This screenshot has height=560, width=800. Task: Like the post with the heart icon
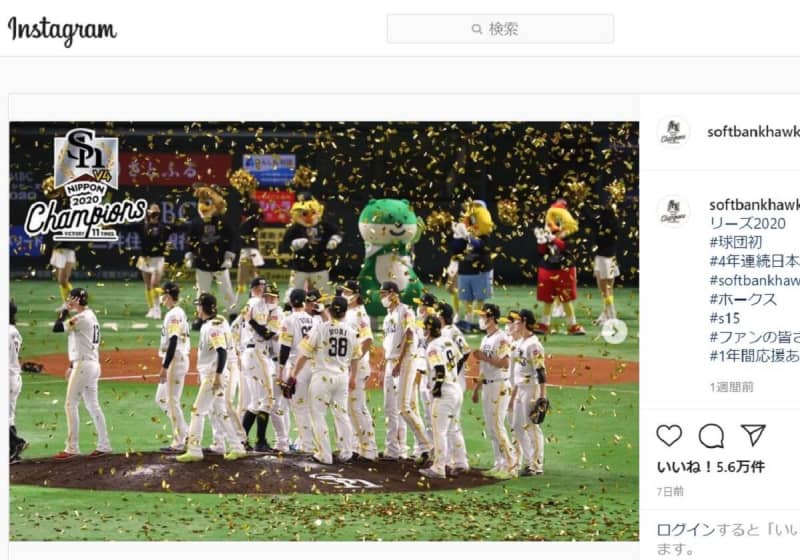pos(669,436)
